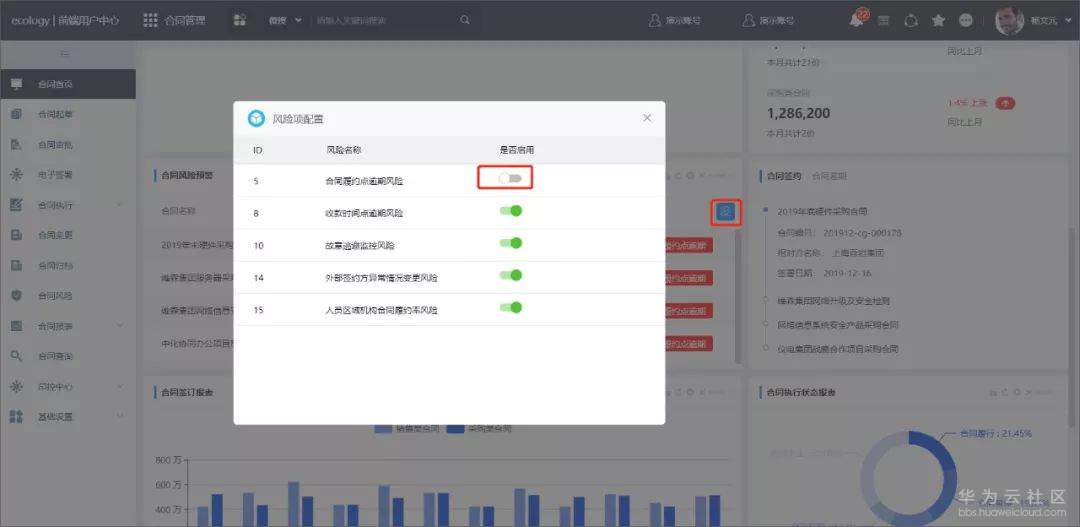Click the 合同起草 sidebar icon
The height and width of the screenshot is (527, 1080).
pyautogui.click(x=17, y=114)
